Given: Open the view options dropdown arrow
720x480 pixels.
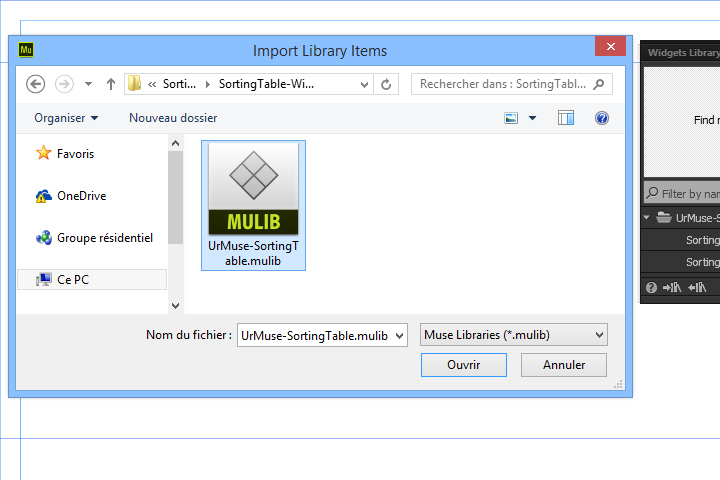Looking at the screenshot, I should click(x=532, y=118).
